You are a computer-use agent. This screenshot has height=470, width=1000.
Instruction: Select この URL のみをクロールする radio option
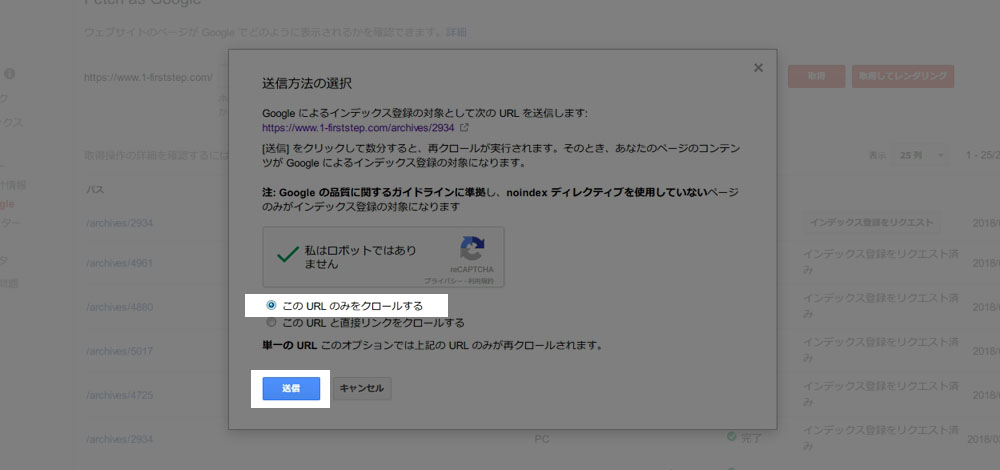click(271, 305)
